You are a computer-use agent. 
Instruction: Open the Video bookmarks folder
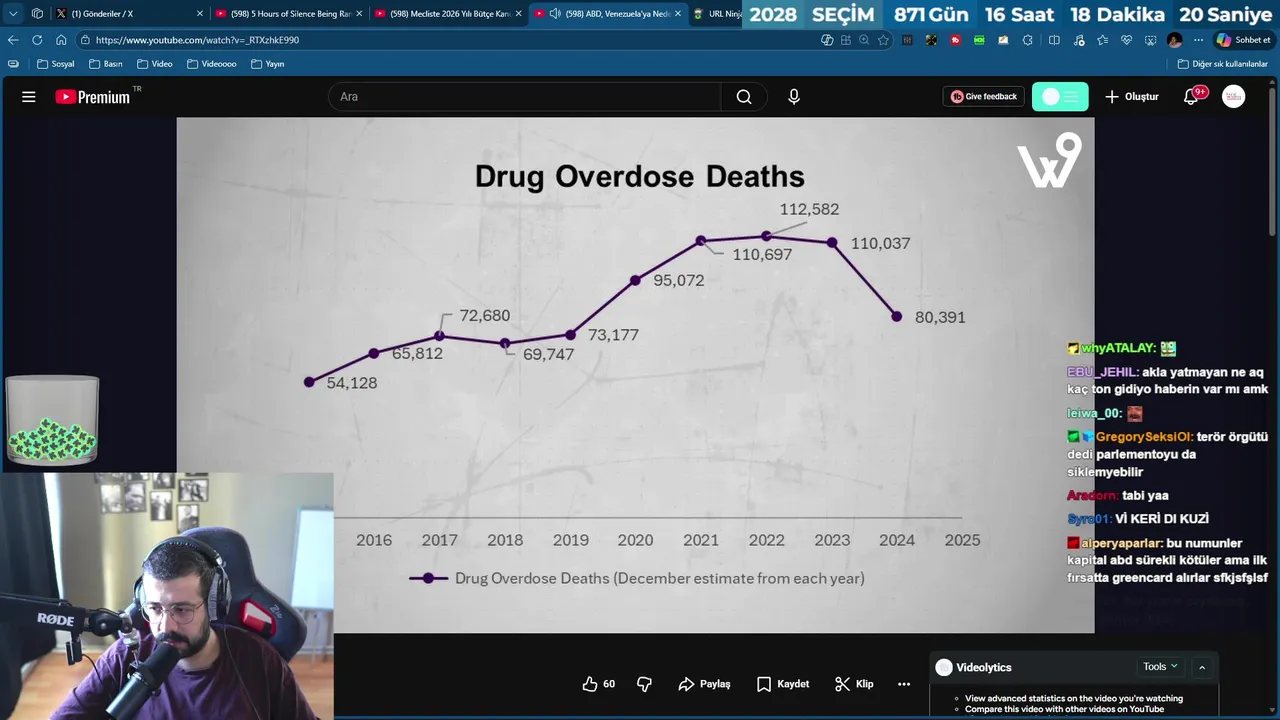click(155, 64)
